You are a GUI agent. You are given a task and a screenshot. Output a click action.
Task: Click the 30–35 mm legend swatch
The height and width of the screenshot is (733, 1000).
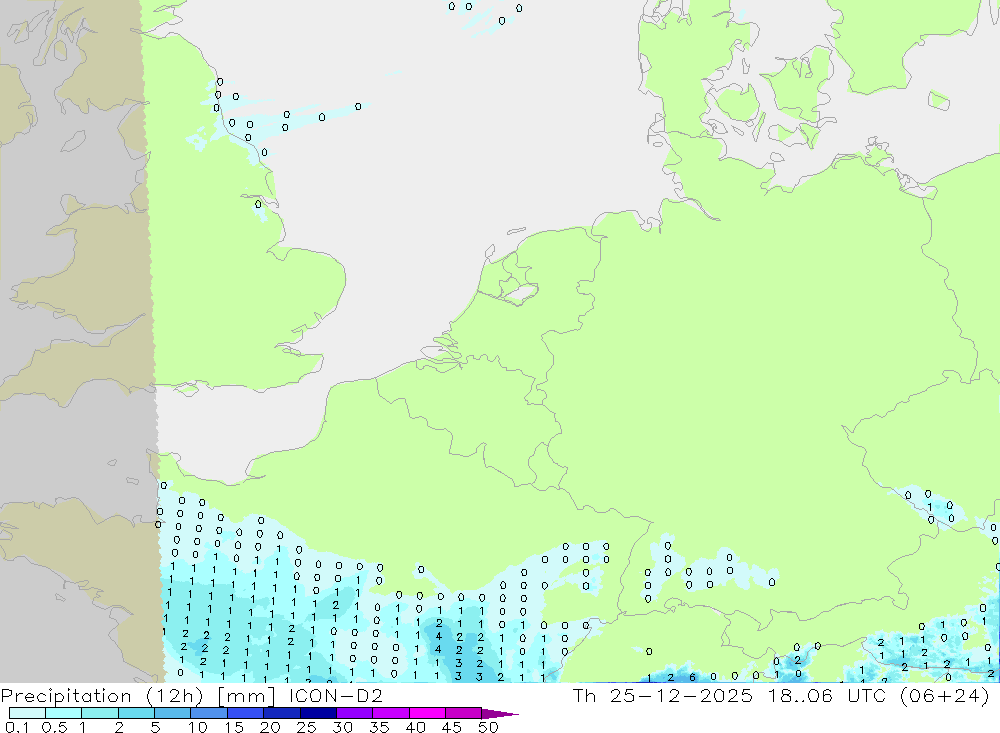click(355, 713)
